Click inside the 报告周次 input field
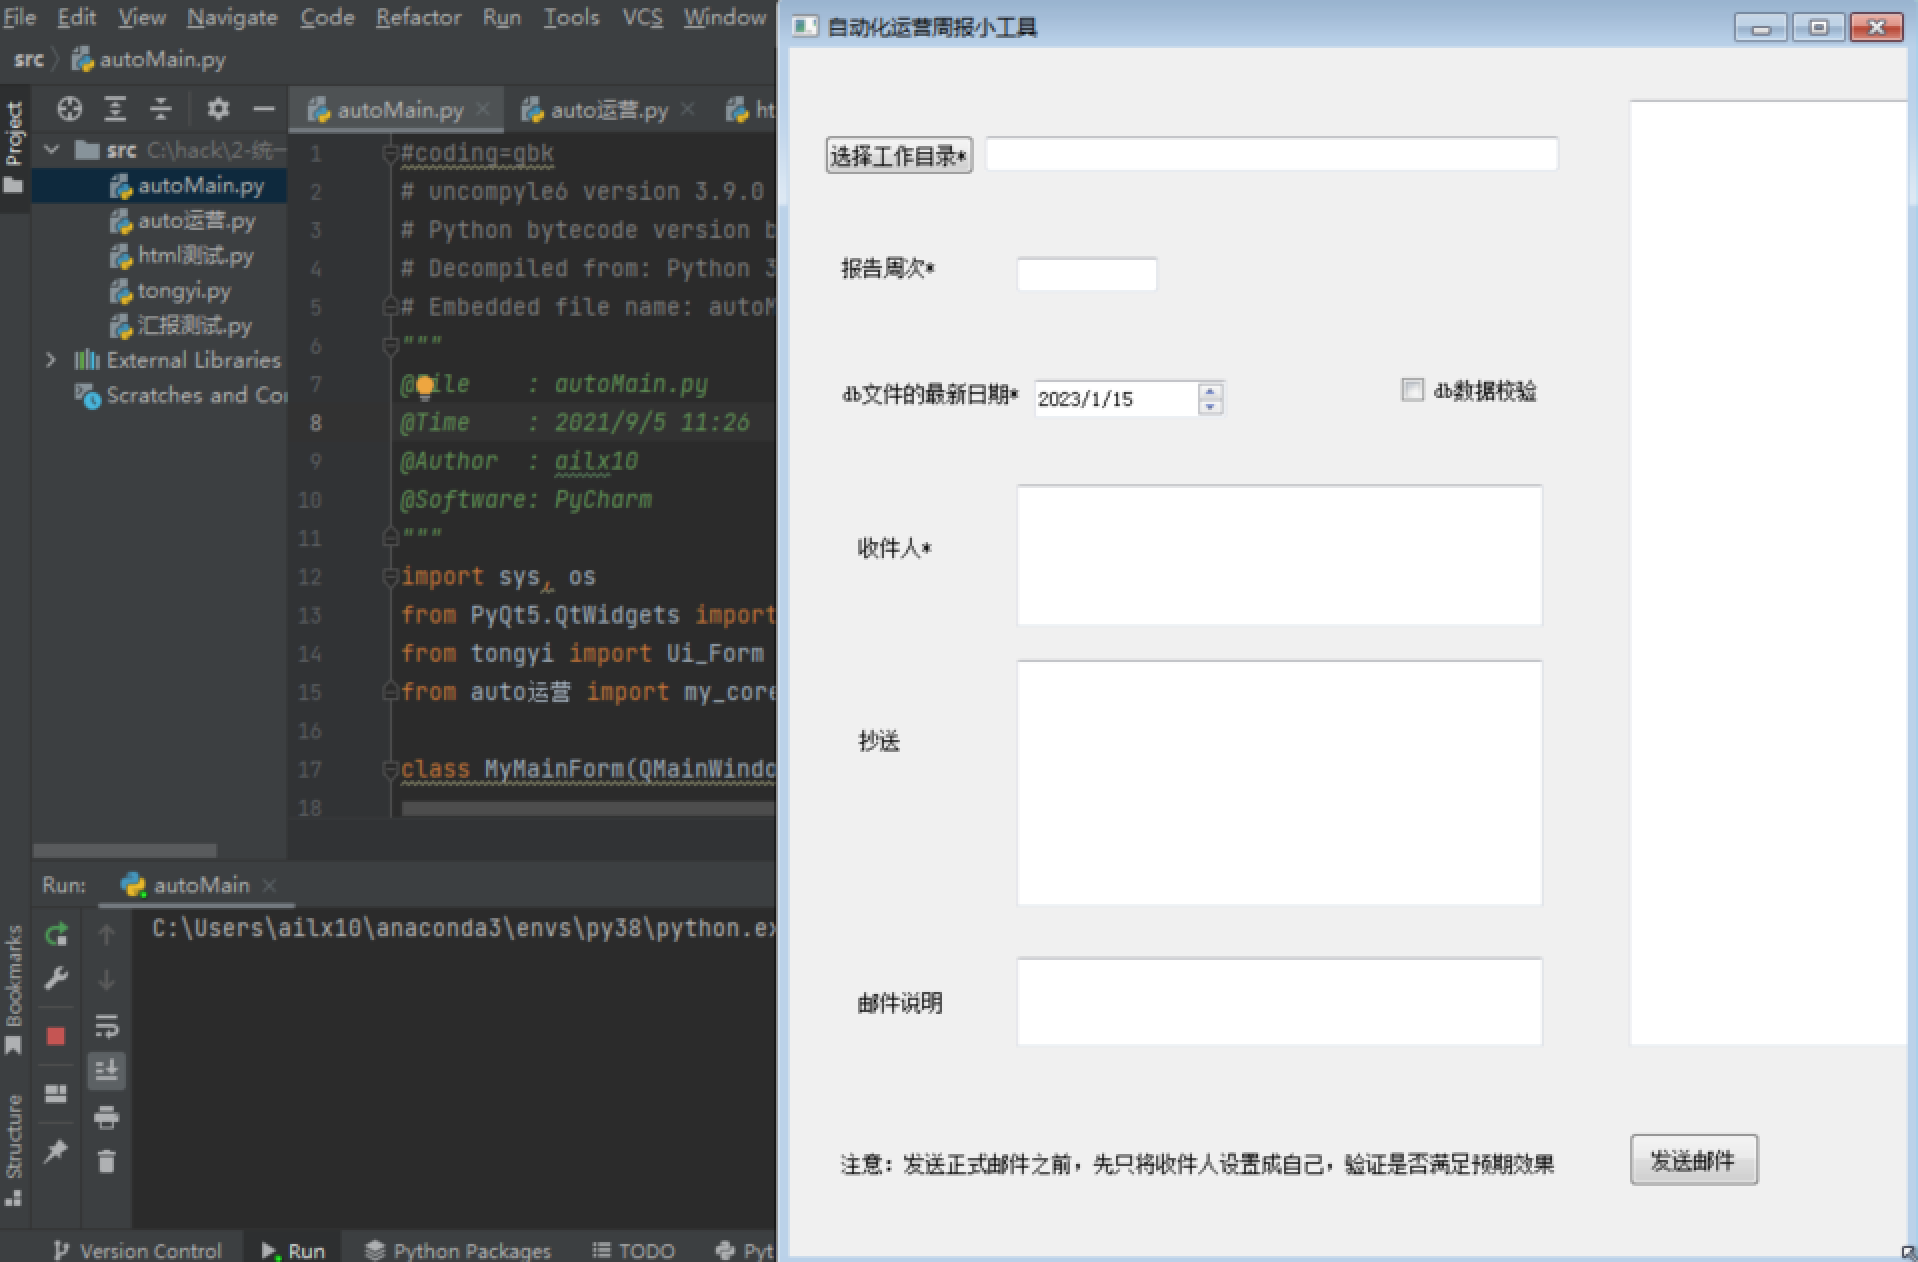1918x1262 pixels. pyautogui.click(x=1086, y=273)
